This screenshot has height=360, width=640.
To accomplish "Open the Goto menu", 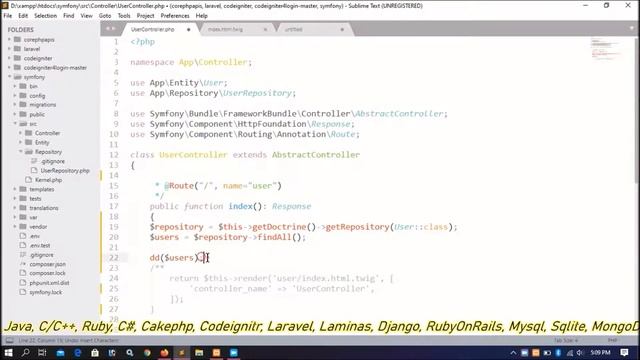I will [105, 16].
